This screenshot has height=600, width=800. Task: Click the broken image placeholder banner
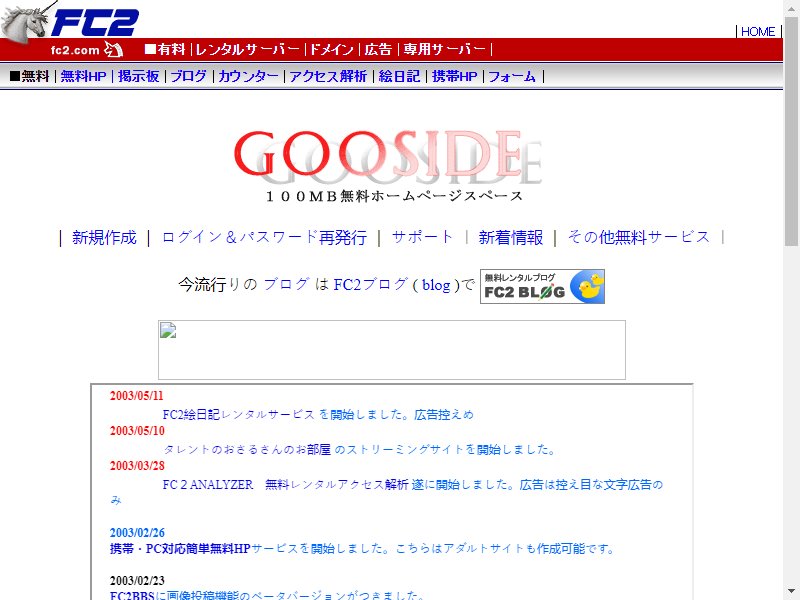click(x=392, y=350)
